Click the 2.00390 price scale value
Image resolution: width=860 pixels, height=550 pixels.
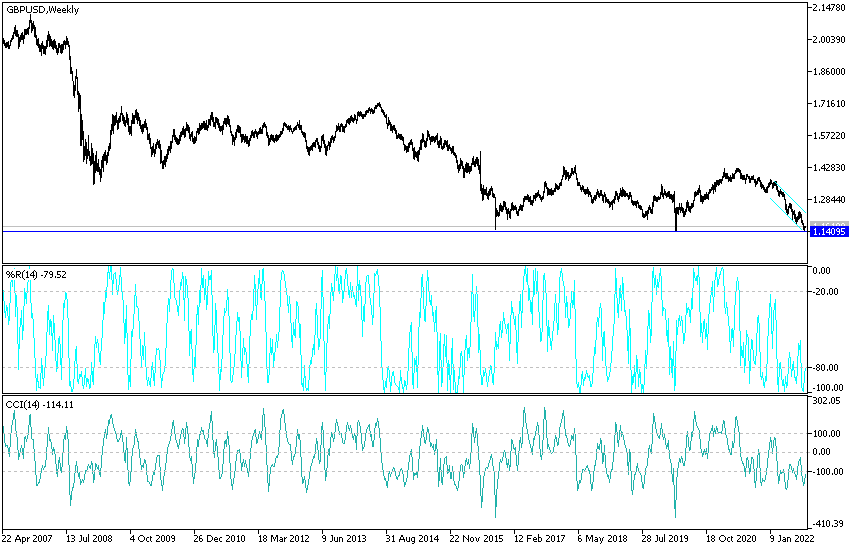click(x=829, y=39)
